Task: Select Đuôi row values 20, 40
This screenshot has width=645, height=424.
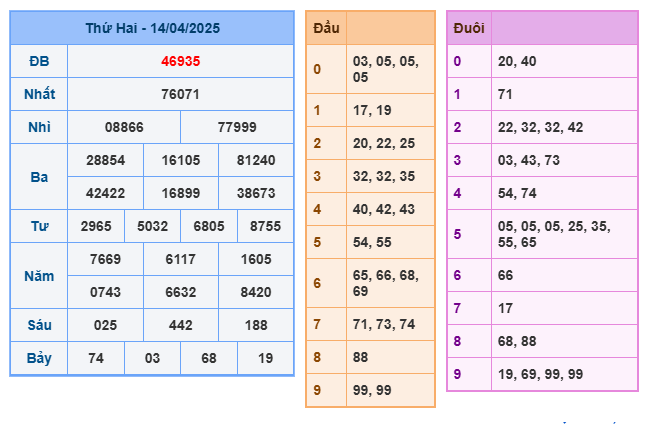Action: [x=517, y=61]
